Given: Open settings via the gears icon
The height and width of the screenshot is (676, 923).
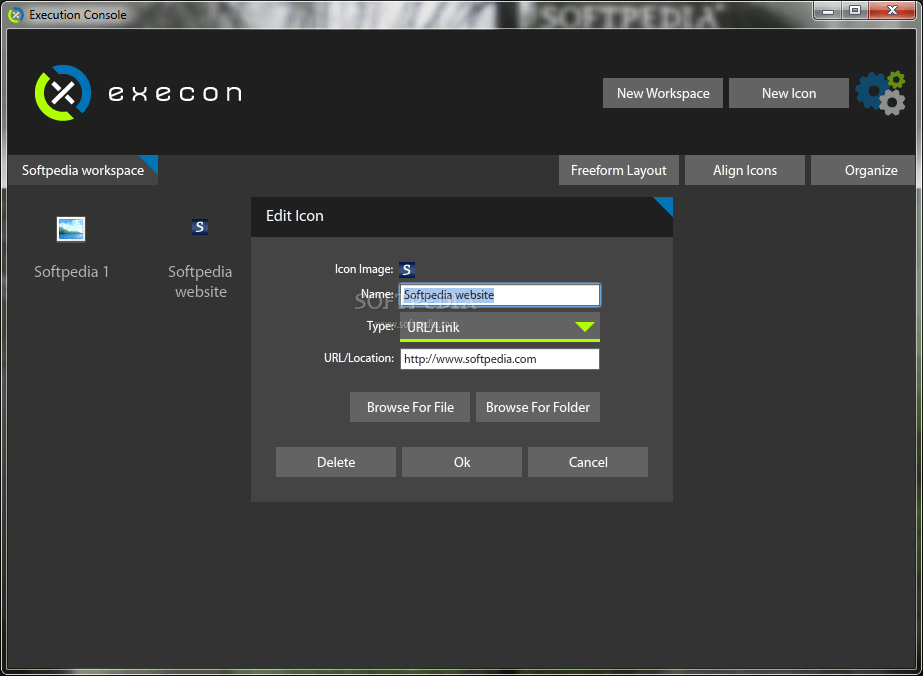Looking at the screenshot, I should pyautogui.click(x=881, y=93).
